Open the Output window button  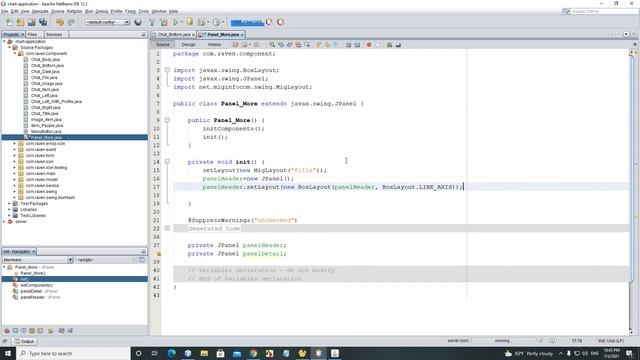(24, 342)
